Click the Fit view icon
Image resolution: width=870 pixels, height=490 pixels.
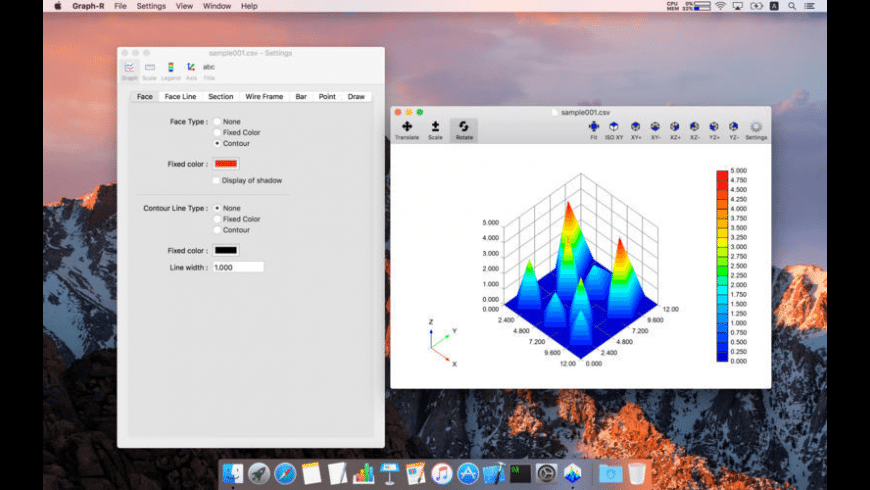click(x=593, y=129)
